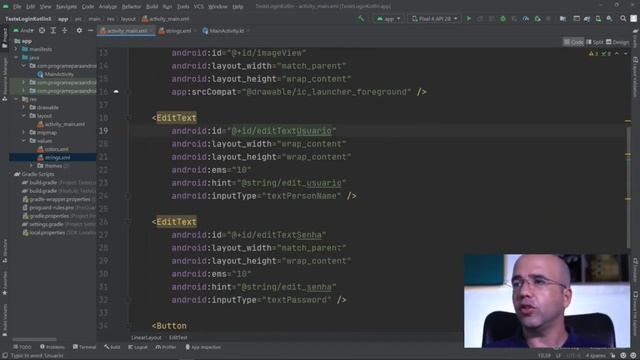Screen dimensions: 640x360
Task: Open the Resource Manager side tab
Action: (4, 80)
